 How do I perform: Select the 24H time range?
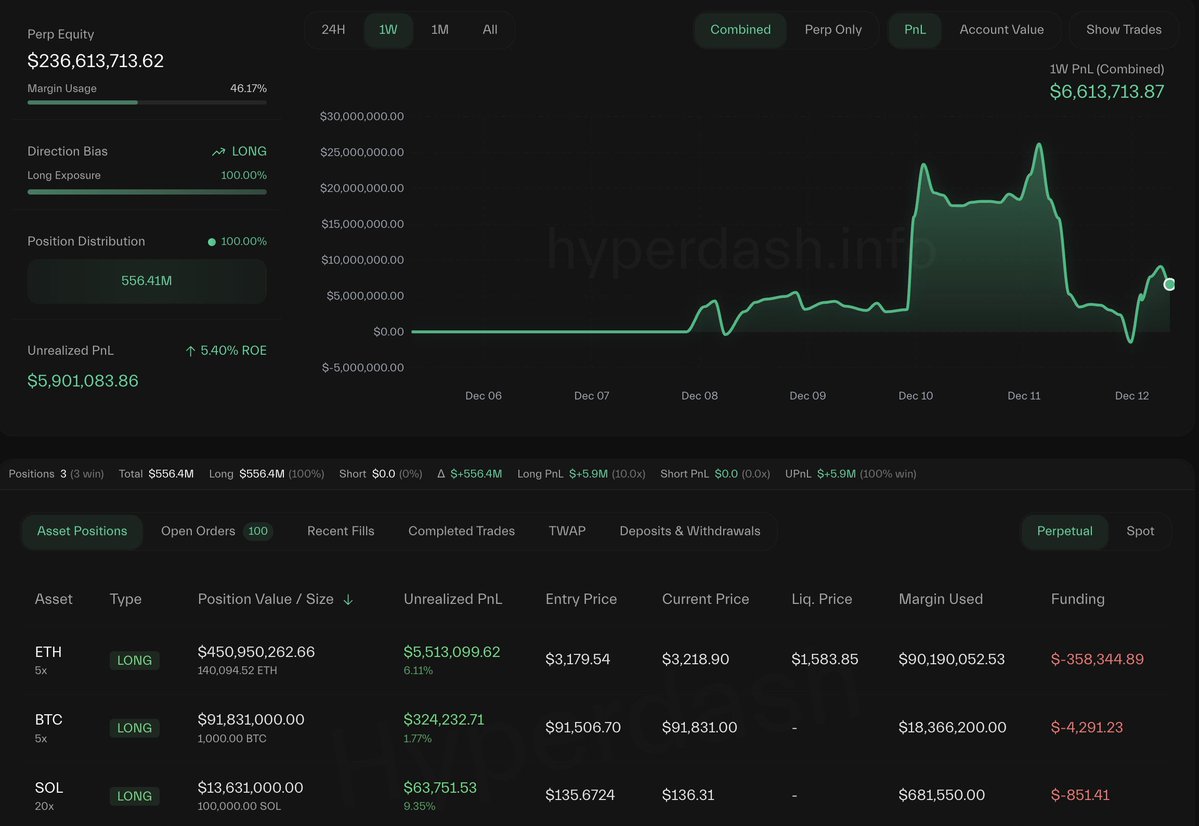click(333, 30)
